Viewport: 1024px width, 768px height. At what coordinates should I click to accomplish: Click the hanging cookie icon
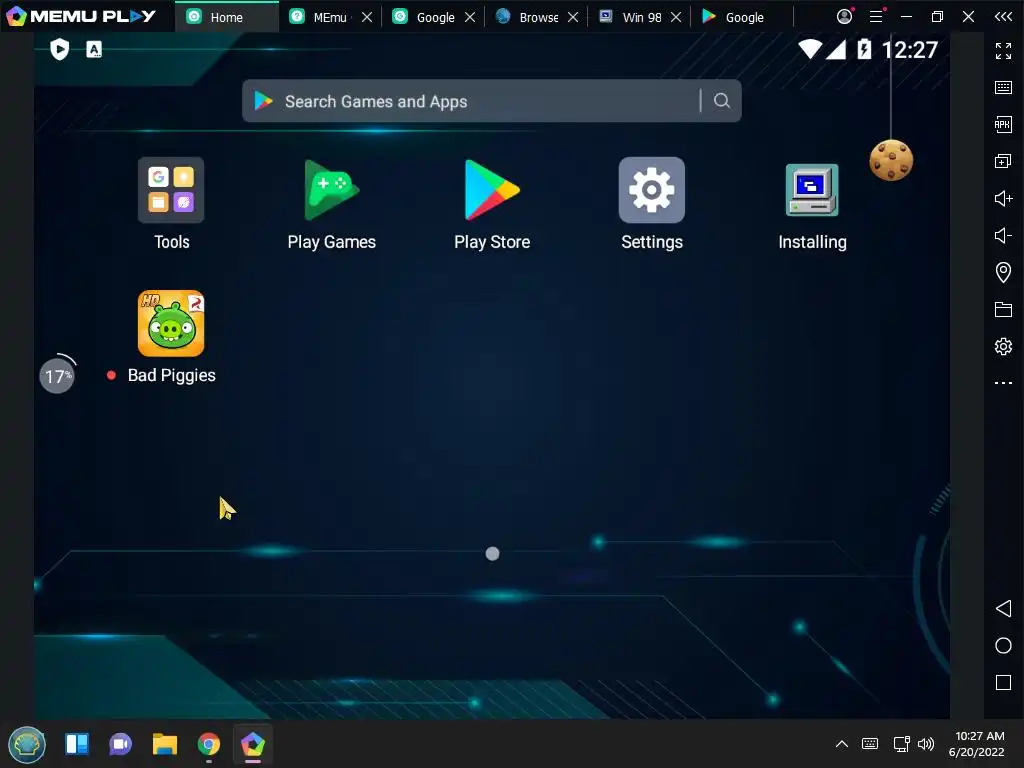point(891,160)
